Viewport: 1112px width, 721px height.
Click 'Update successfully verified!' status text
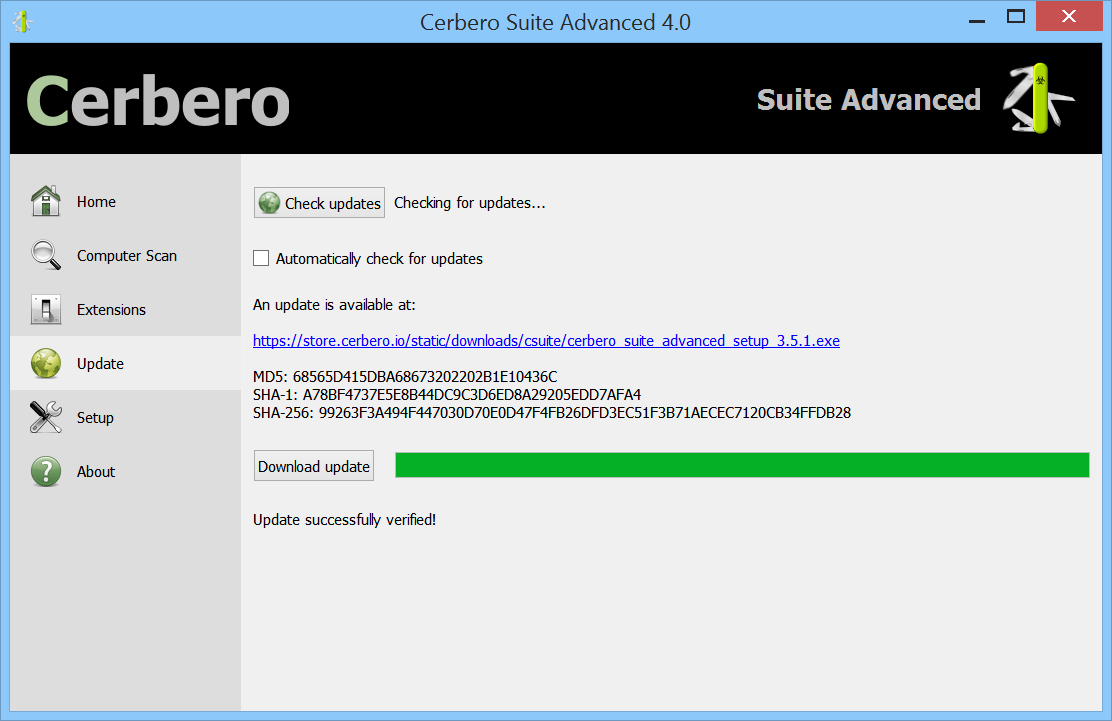coord(344,520)
